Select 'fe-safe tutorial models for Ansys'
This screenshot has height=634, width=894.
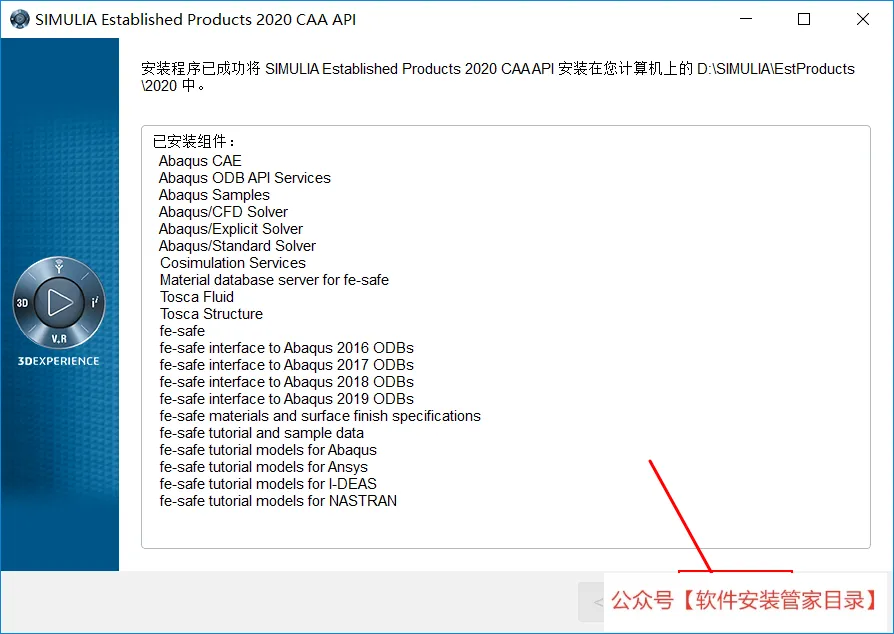click(x=263, y=467)
